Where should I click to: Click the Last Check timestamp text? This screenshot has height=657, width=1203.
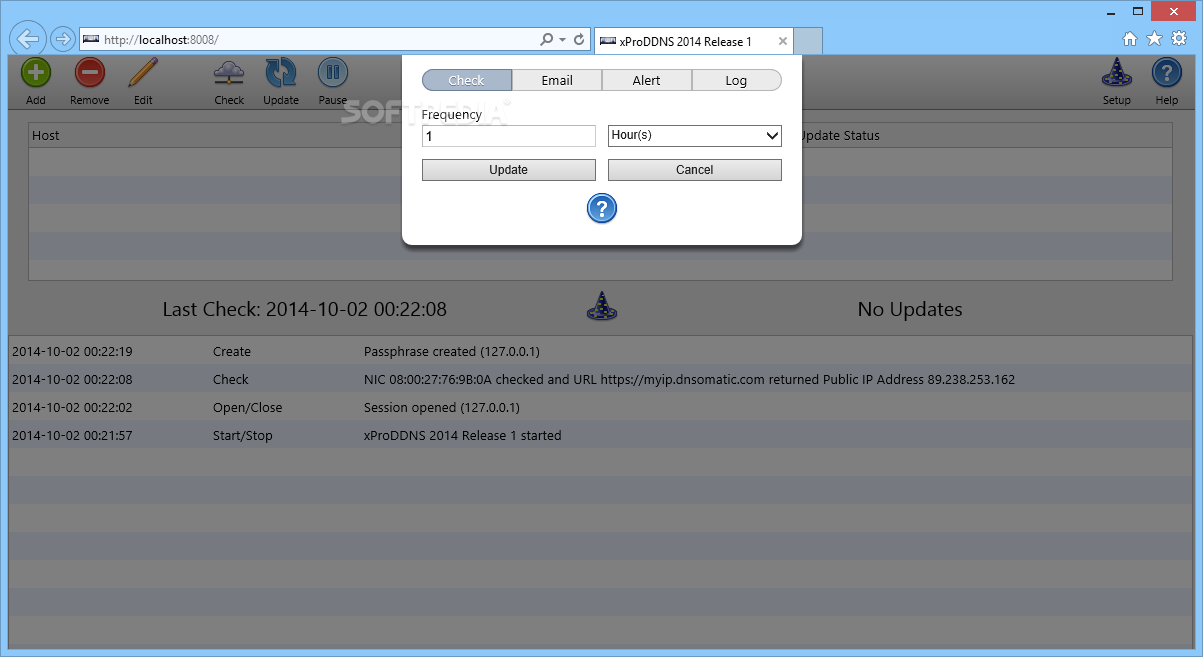tap(305, 309)
